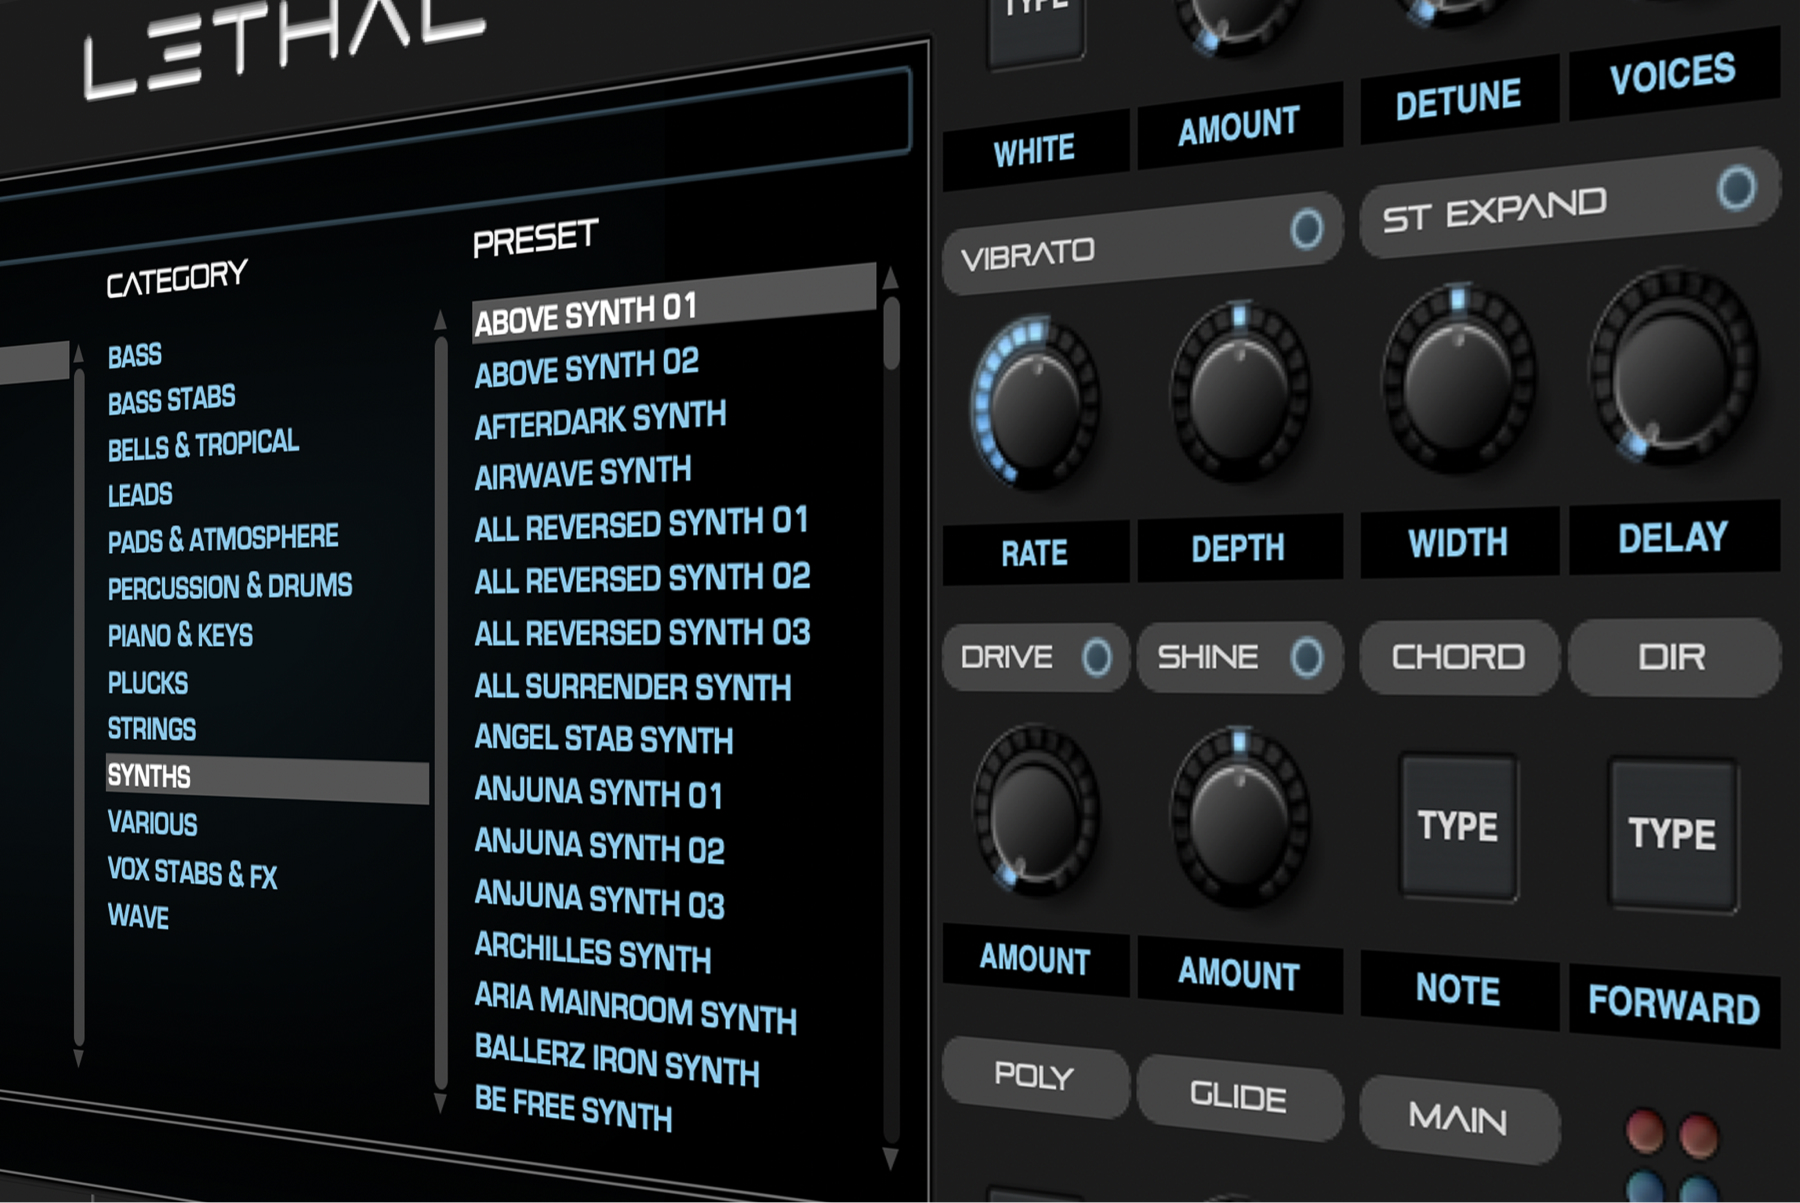Select the Bass Stabs category

[x=172, y=401]
